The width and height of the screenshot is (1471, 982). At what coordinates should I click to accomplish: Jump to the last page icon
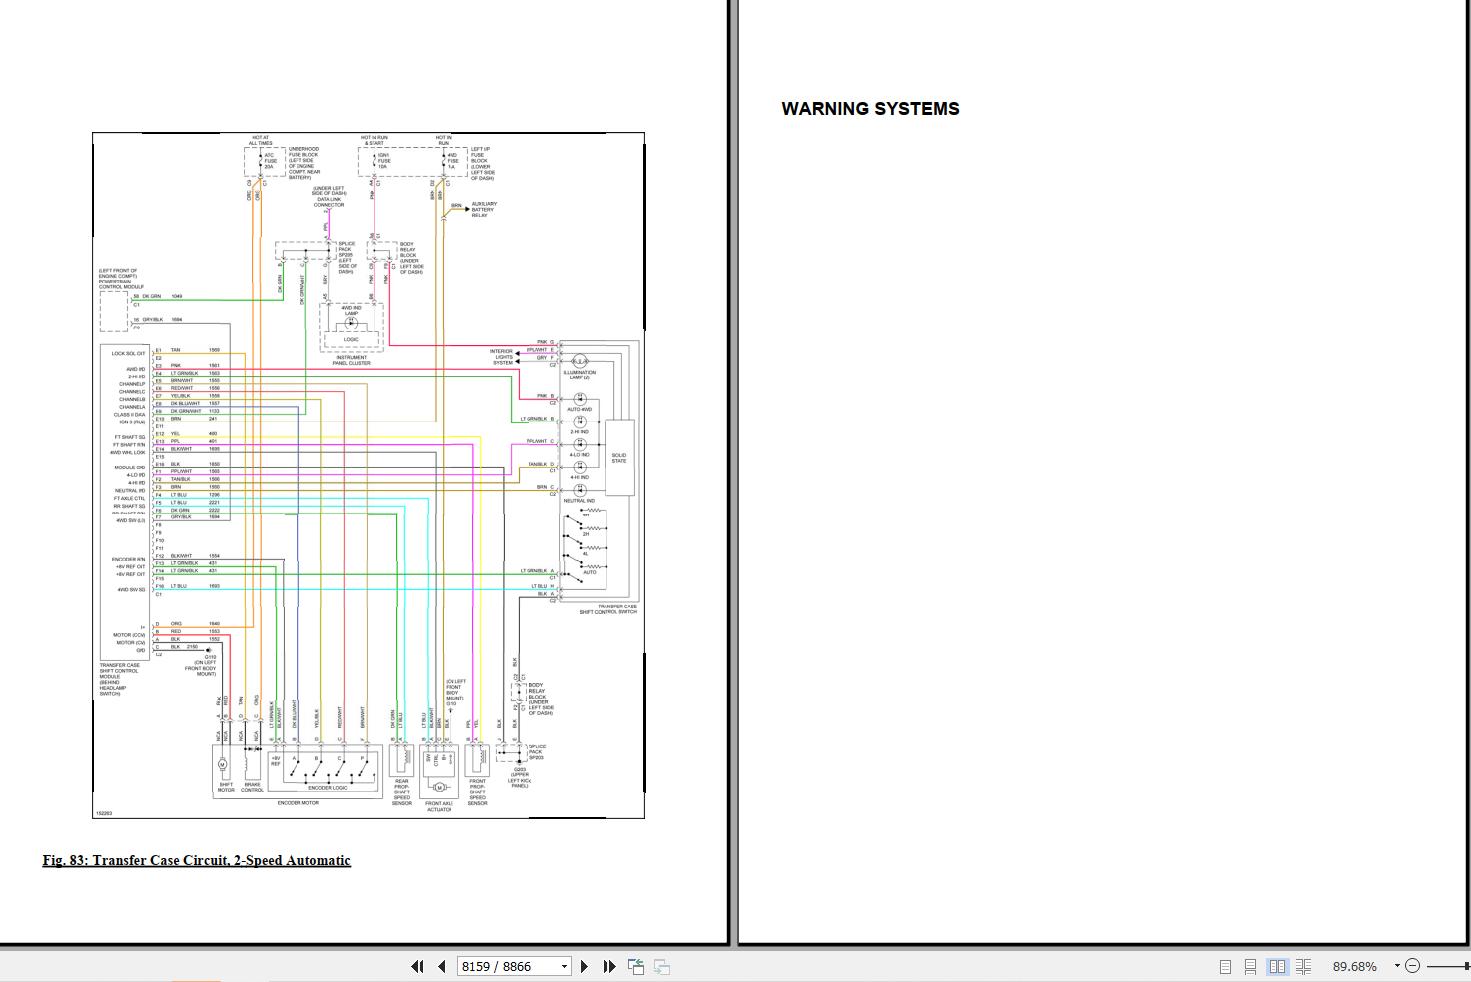coord(609,966)
